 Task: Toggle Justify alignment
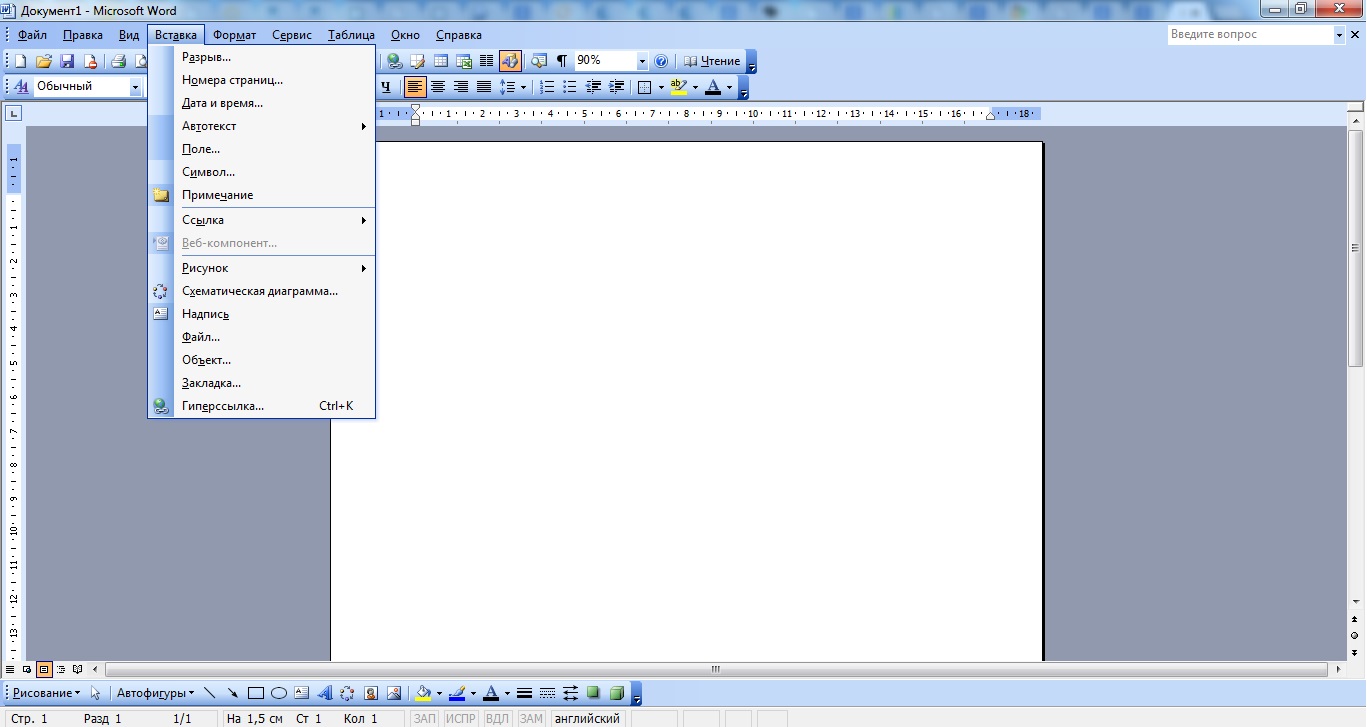(484, 87)
